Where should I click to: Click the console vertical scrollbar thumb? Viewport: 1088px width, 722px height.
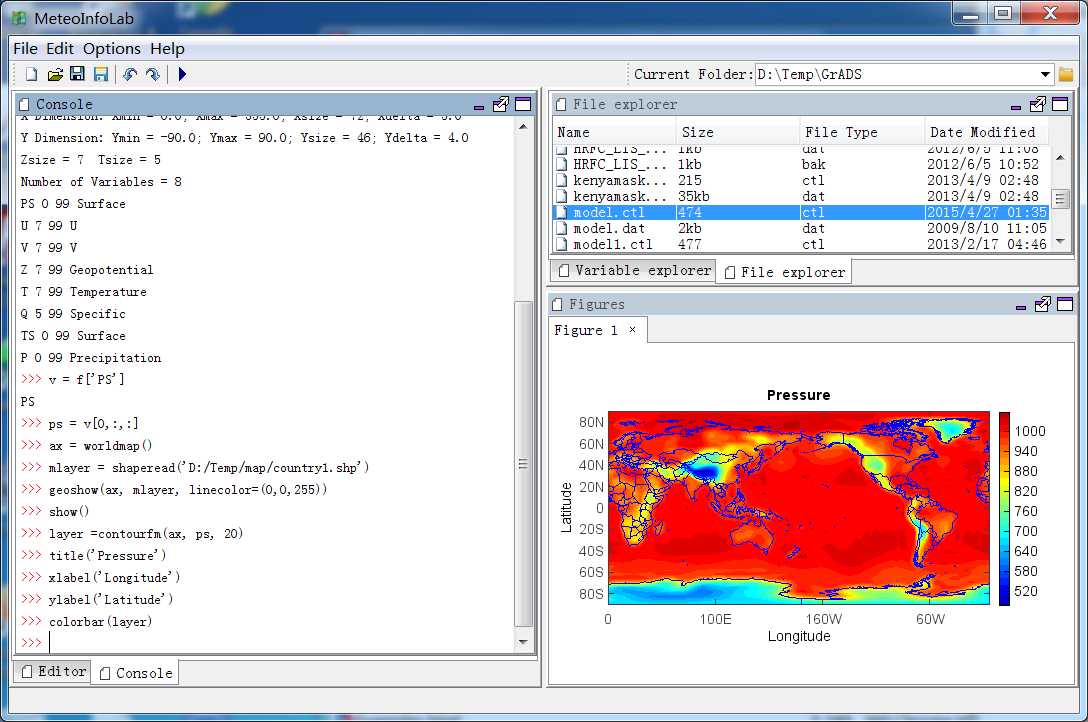[x=523, y=463]
